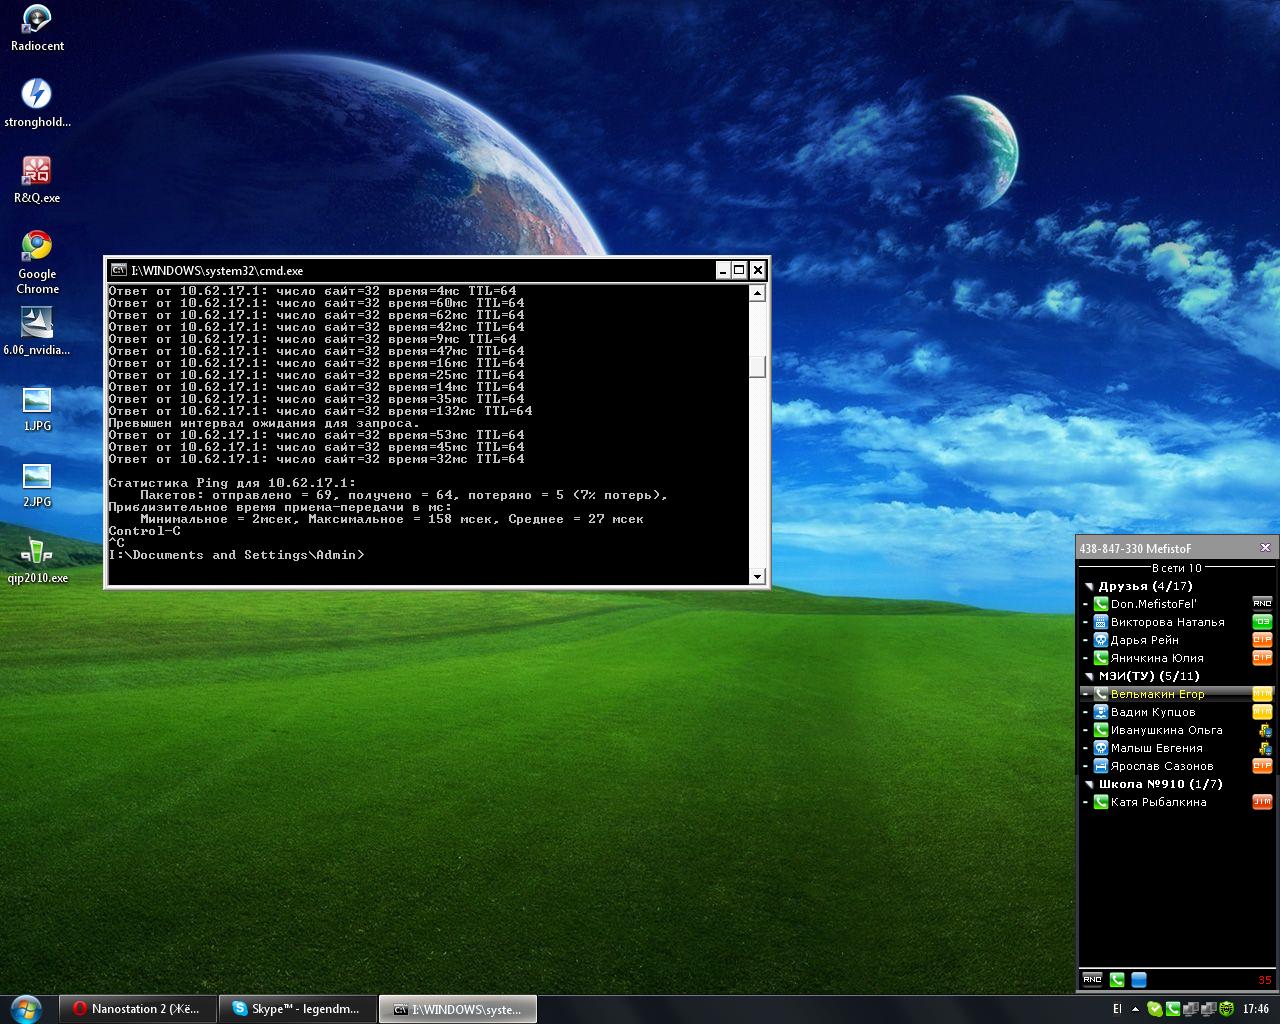This screenshot has width=1280, height=1024.
Task: Click the cmd window scroll-down arrow
Action: 757,576
